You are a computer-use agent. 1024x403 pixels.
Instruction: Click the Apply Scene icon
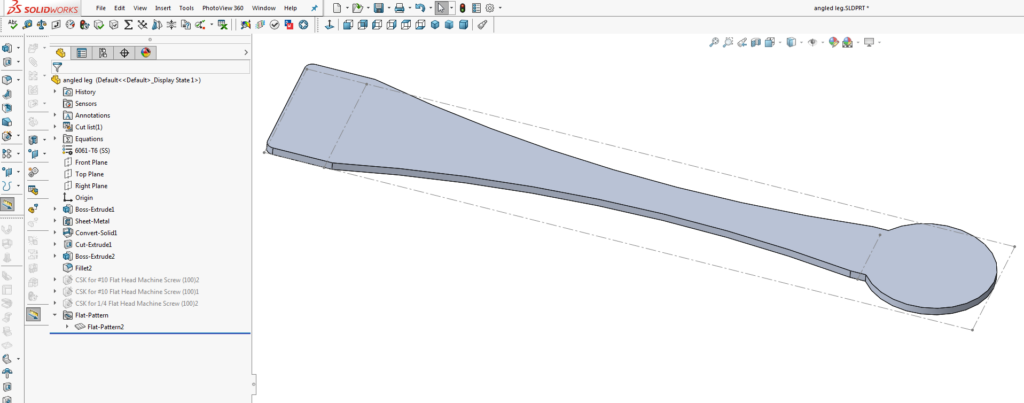point(848,42)
